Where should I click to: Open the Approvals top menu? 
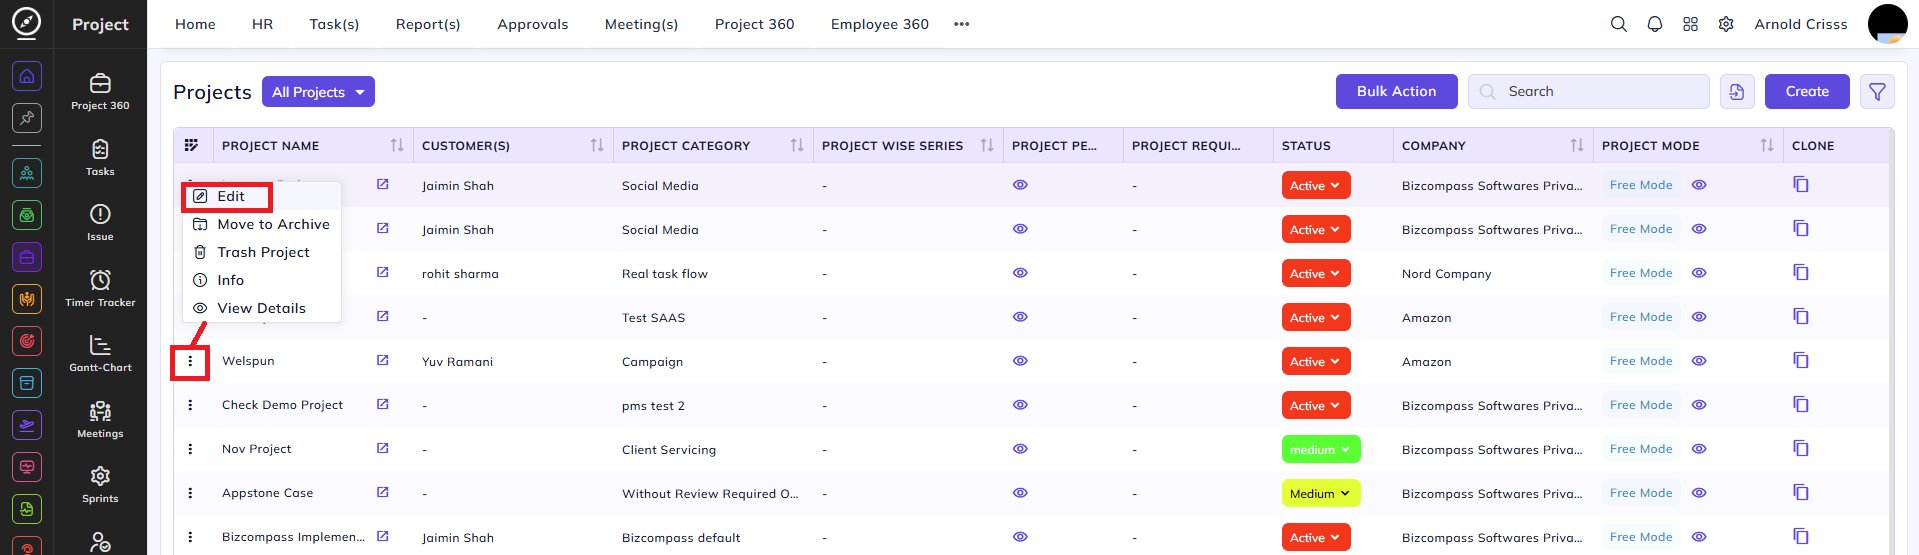point(532,24)
